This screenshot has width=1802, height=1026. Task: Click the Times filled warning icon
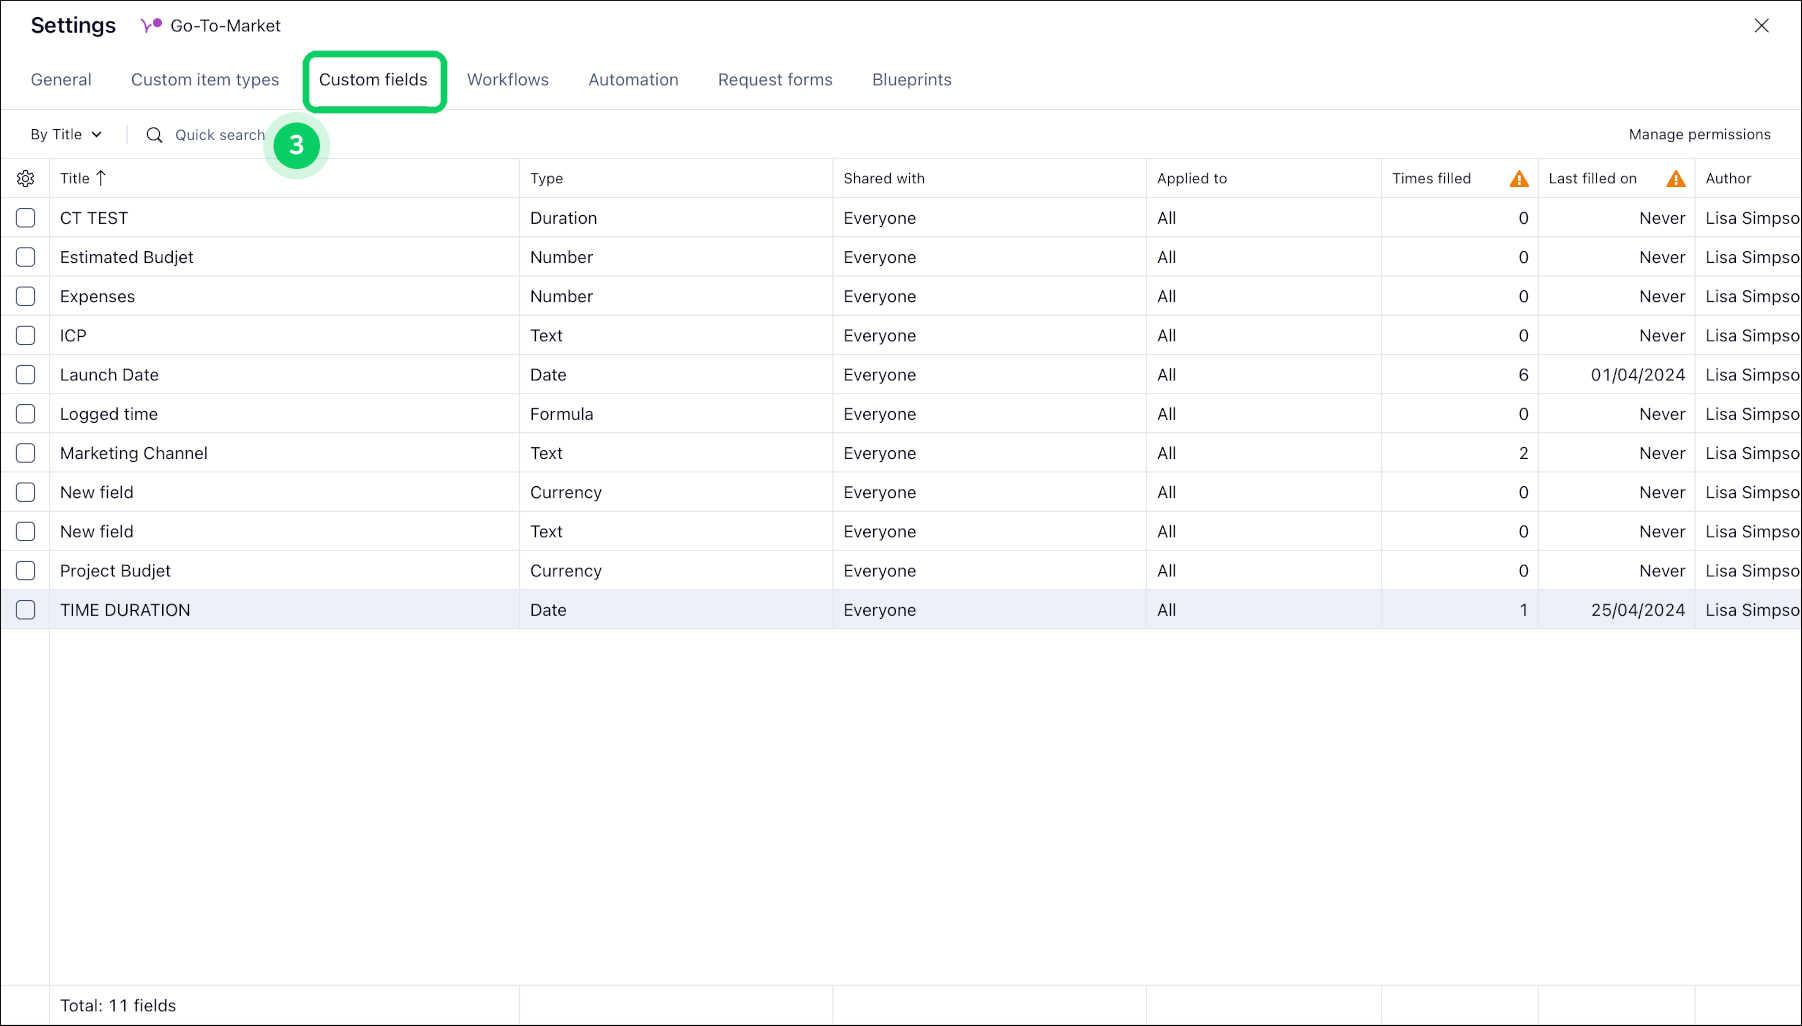(1518, 179)
